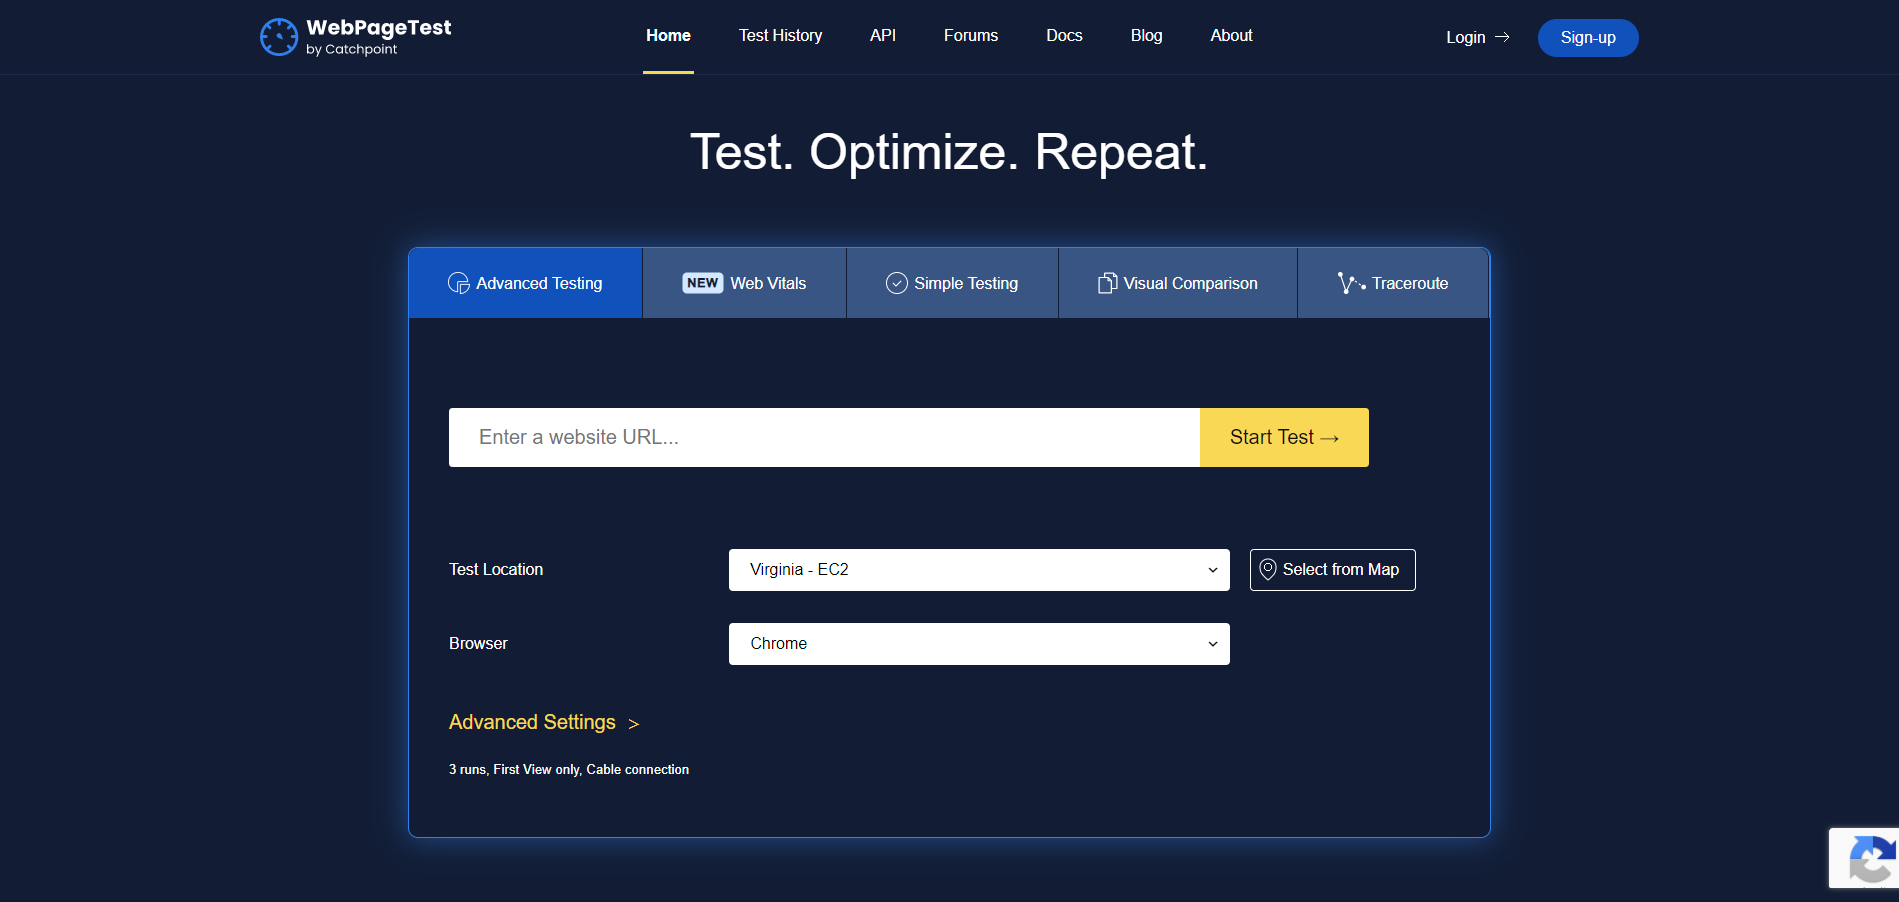1899x902 pixels.
Task: Click the Traceroute path icon
Action: [x=1351, y=283]
